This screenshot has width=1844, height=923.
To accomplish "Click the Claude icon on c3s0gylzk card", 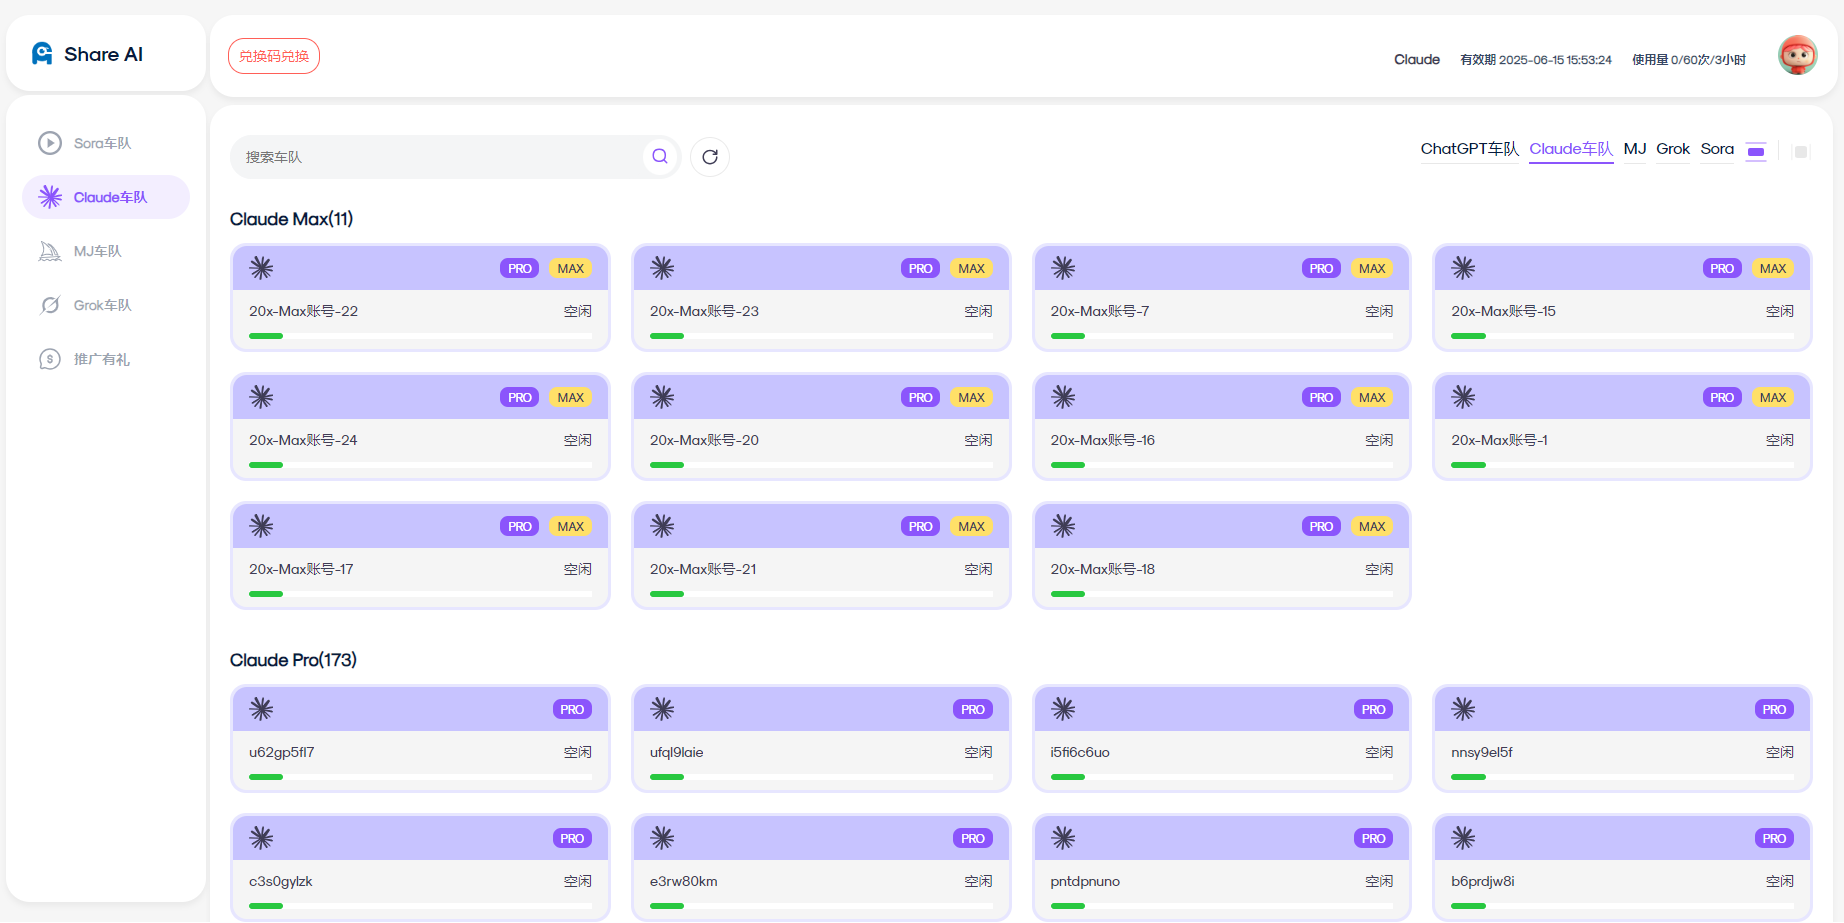I will (261, 838).
